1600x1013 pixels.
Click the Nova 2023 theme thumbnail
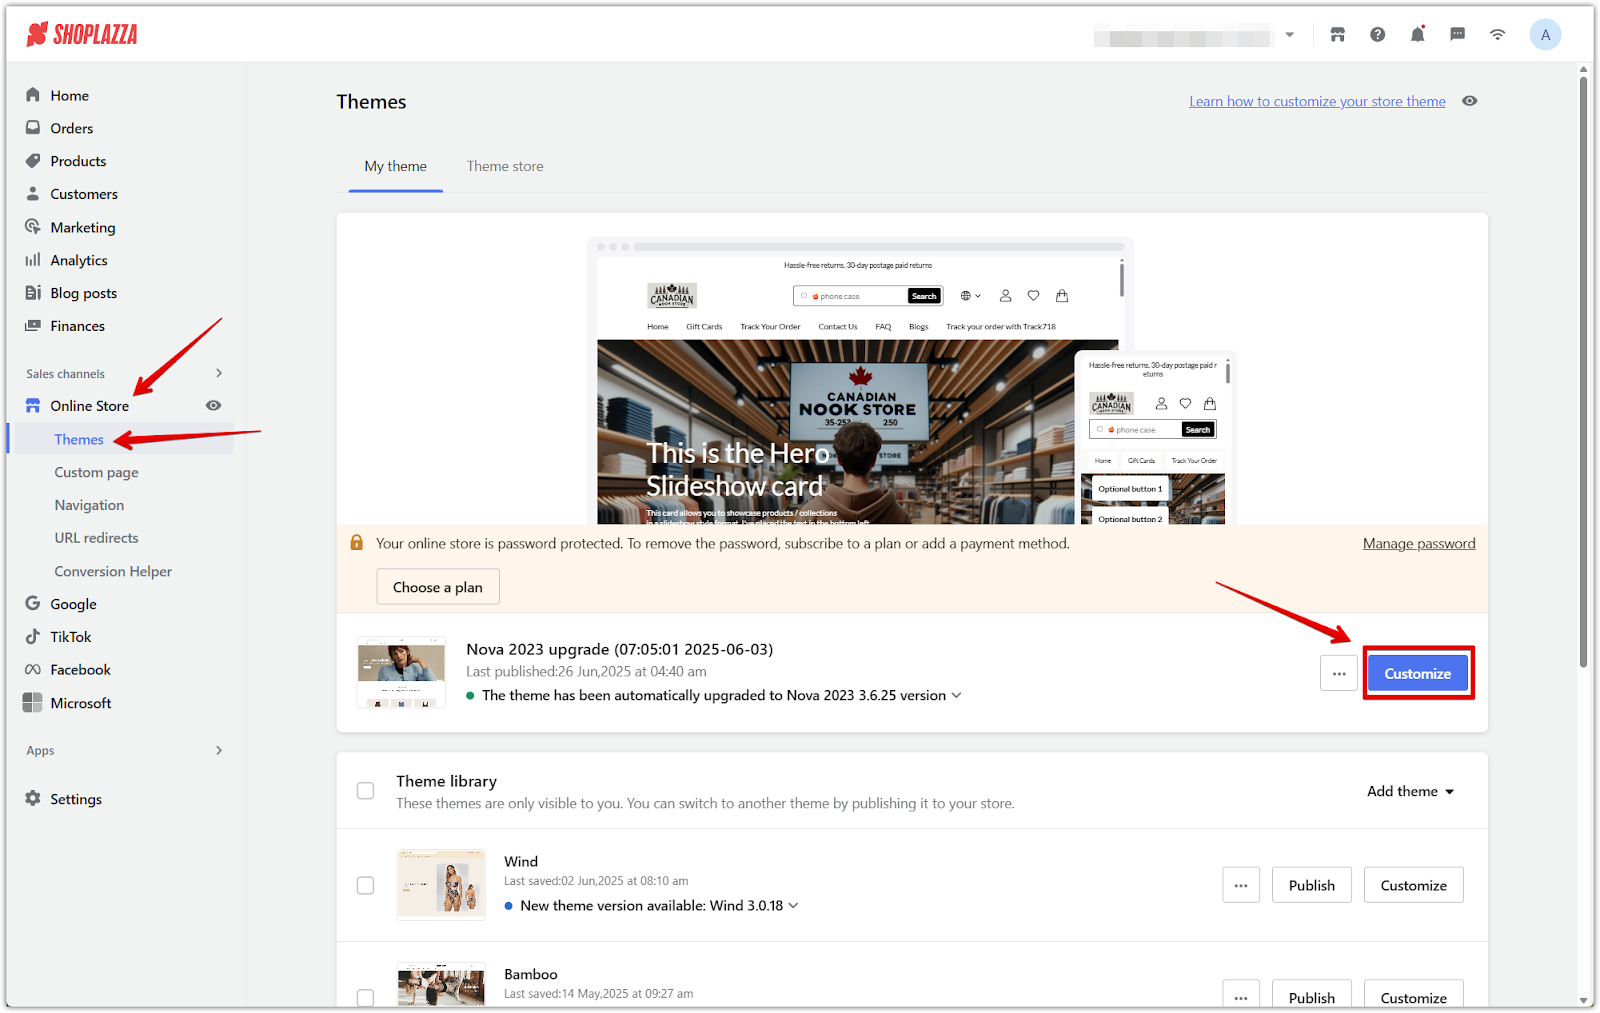pyautogui.click(x=401, y=673)
